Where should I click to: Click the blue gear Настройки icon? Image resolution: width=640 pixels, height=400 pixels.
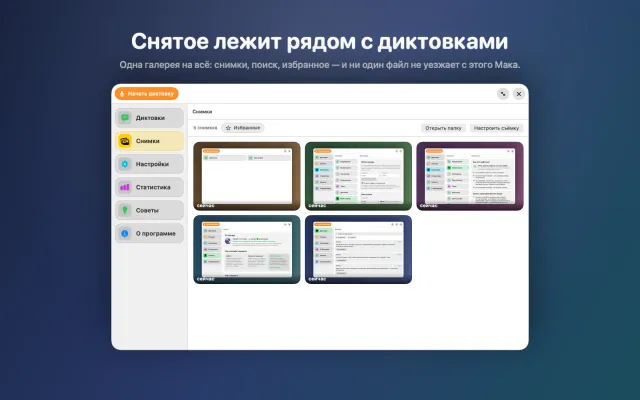(125, 164)
